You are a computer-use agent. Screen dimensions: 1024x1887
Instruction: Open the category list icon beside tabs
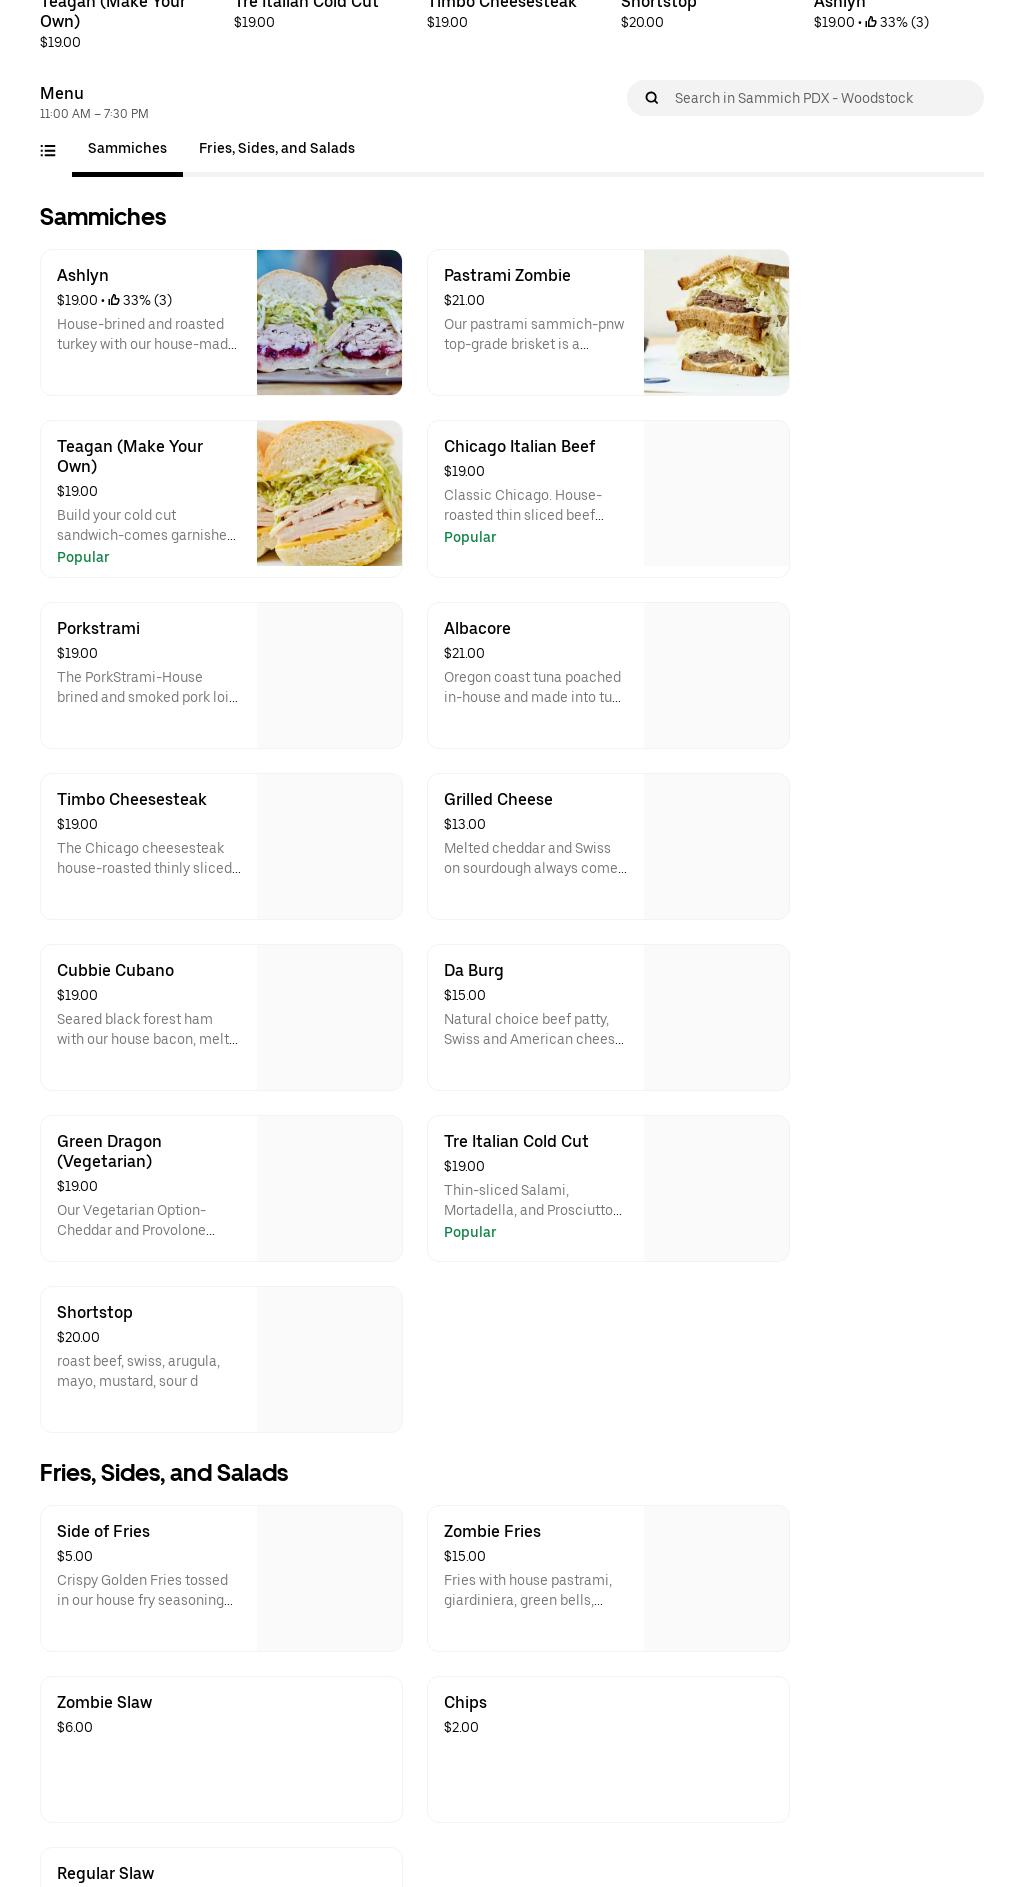click(x=48, y=150)
